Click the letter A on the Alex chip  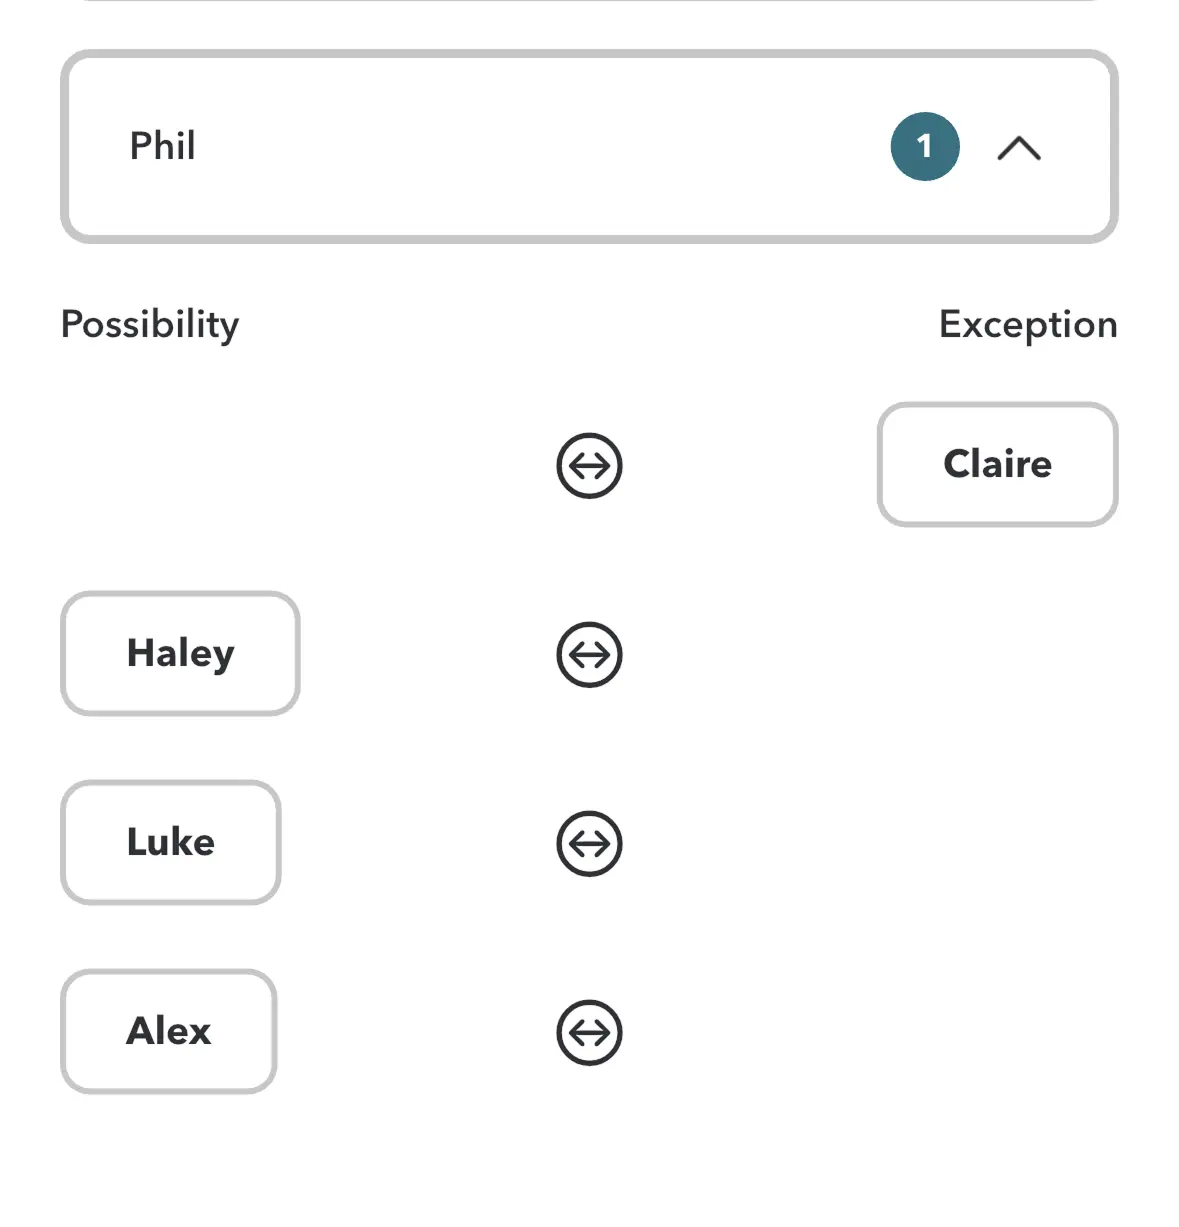[141, 1031]
